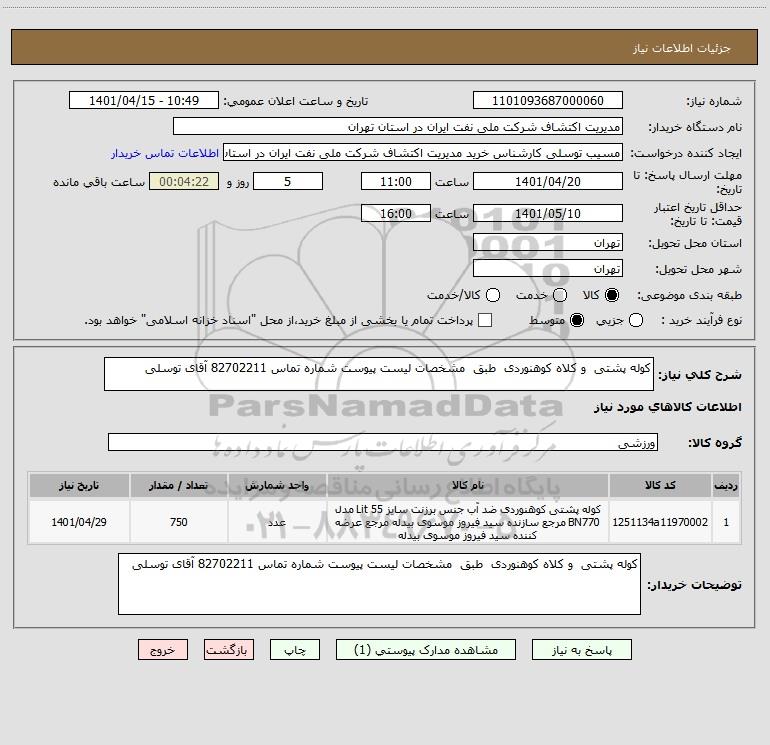Select the کالا/خدمت radio button
This screenshot has height=745, width=770.
tap(493, 295)
